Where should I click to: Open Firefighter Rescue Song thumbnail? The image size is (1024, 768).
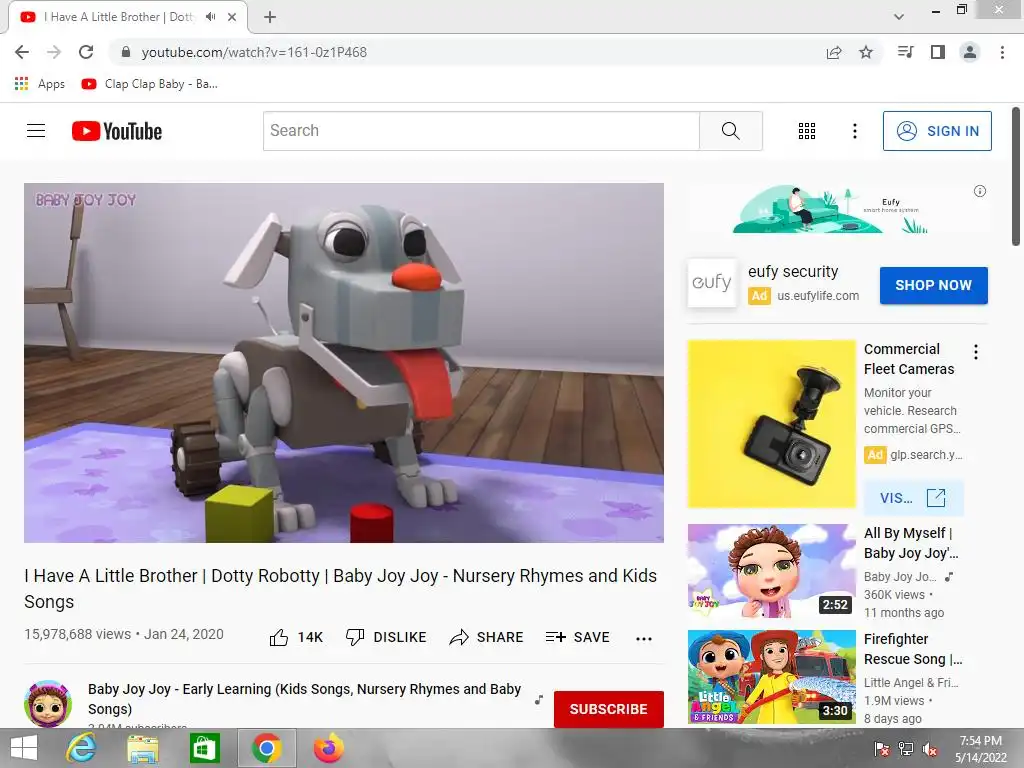click(x=771, y=677)
